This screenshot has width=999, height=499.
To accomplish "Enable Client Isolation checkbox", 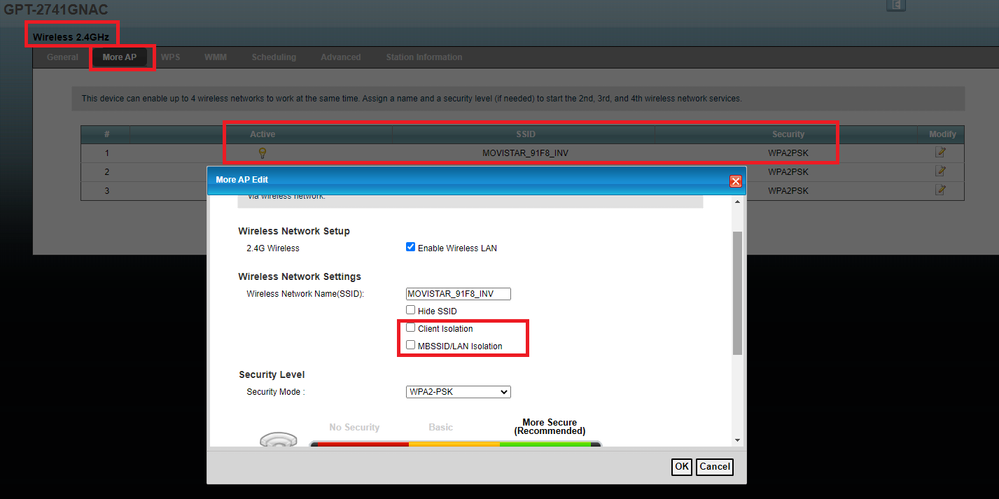I will pos(410,328).
